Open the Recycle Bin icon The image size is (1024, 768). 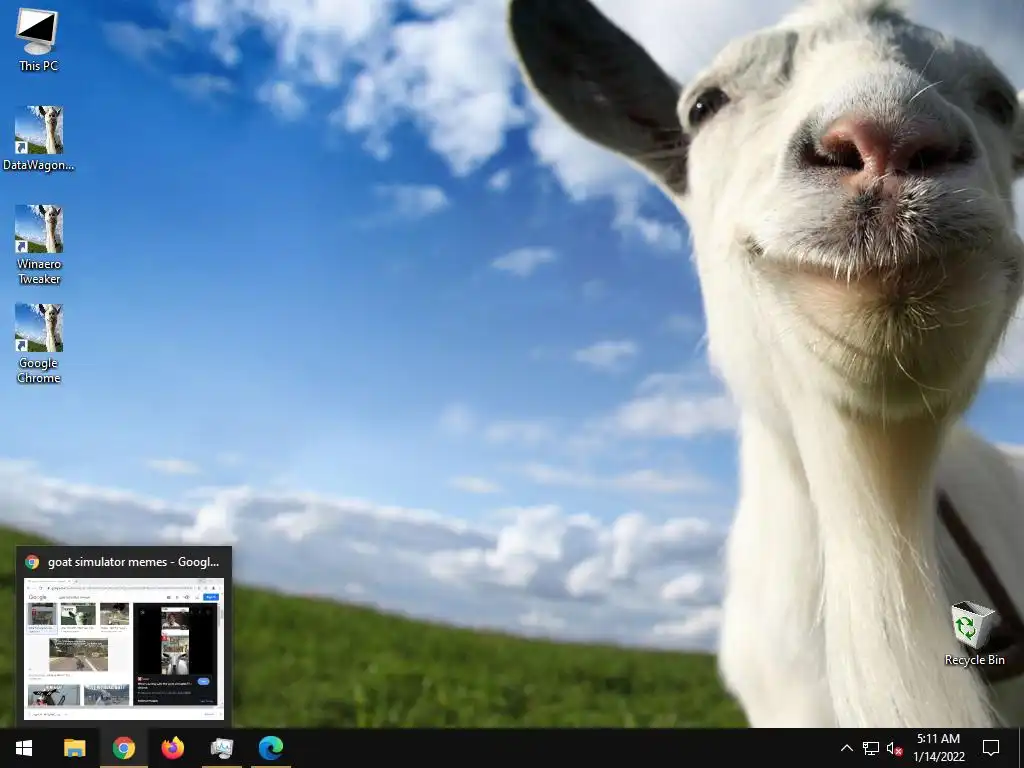(x=974, y=633)
